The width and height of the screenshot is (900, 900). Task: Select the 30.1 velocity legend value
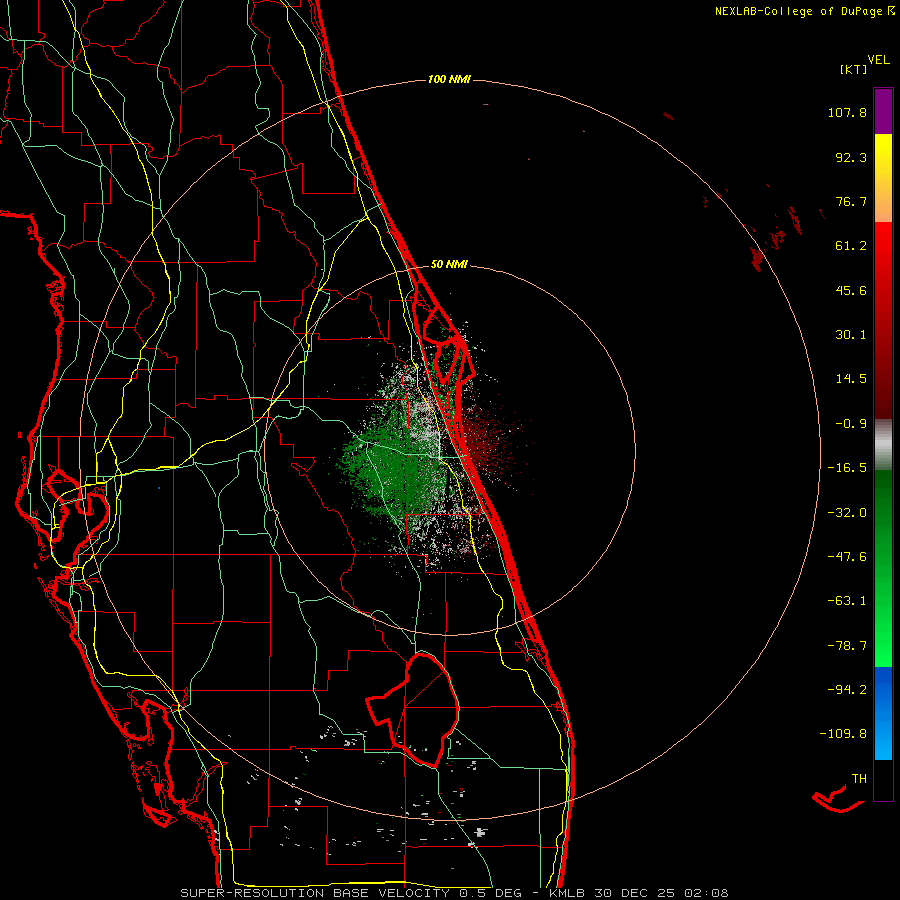tap(851, 335)
